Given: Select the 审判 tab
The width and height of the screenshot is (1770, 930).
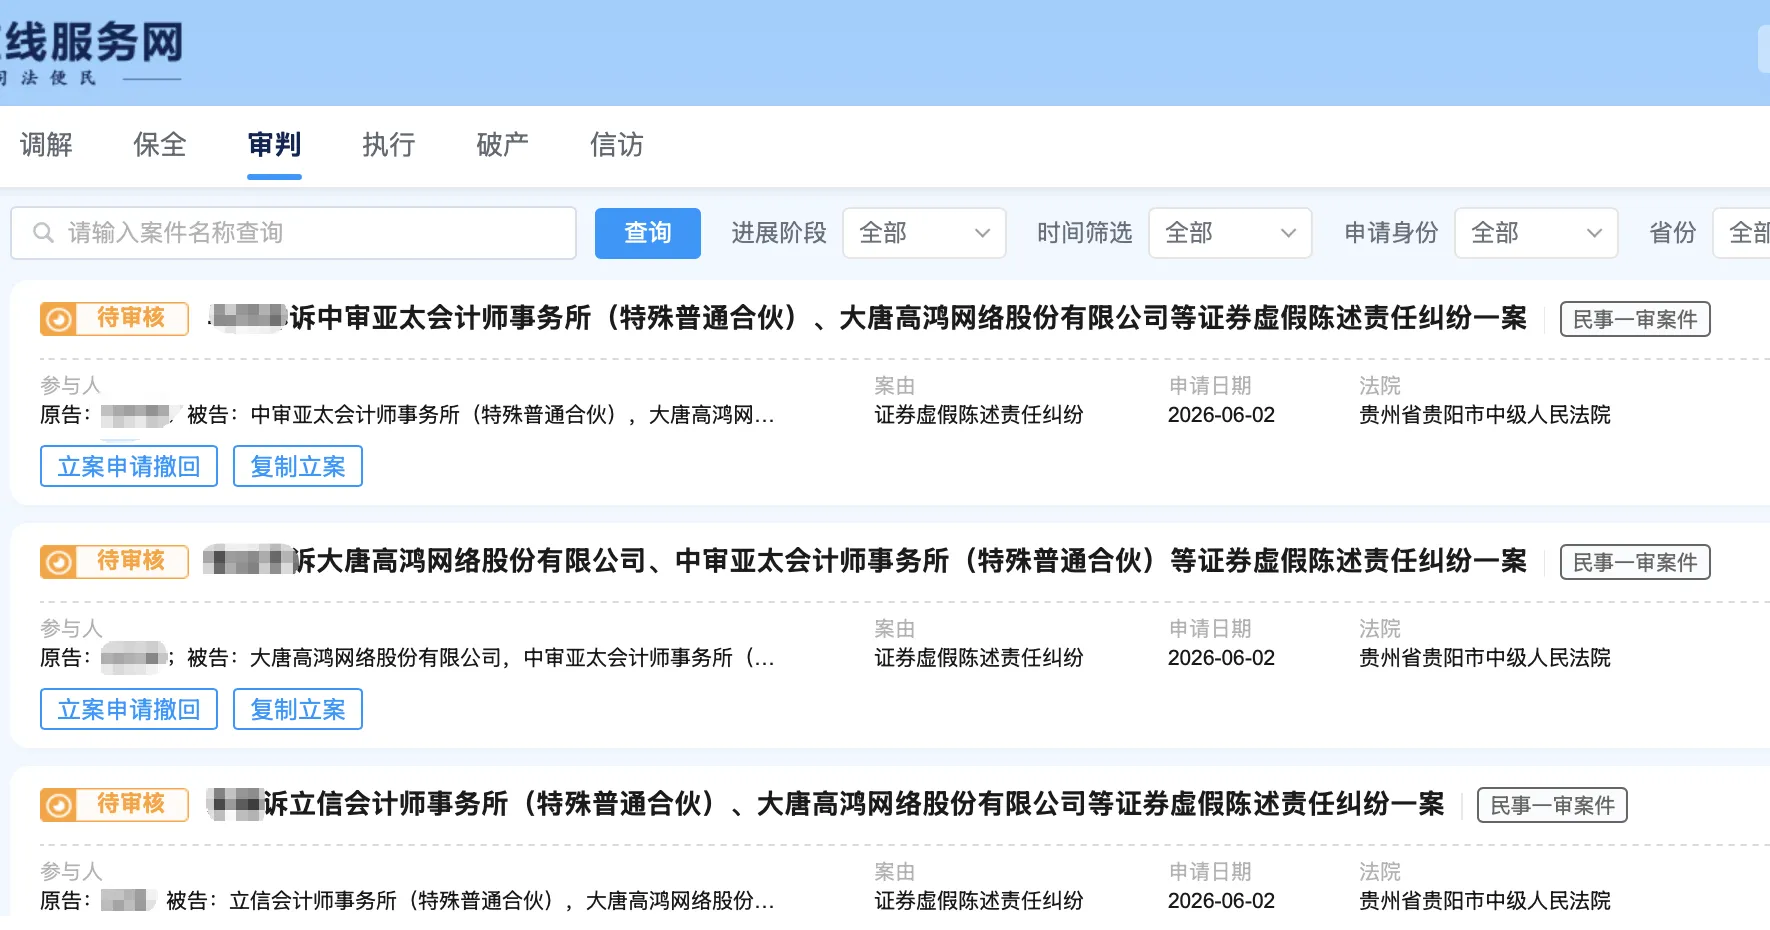Looking at the screenshot, I should click(274, 145).
